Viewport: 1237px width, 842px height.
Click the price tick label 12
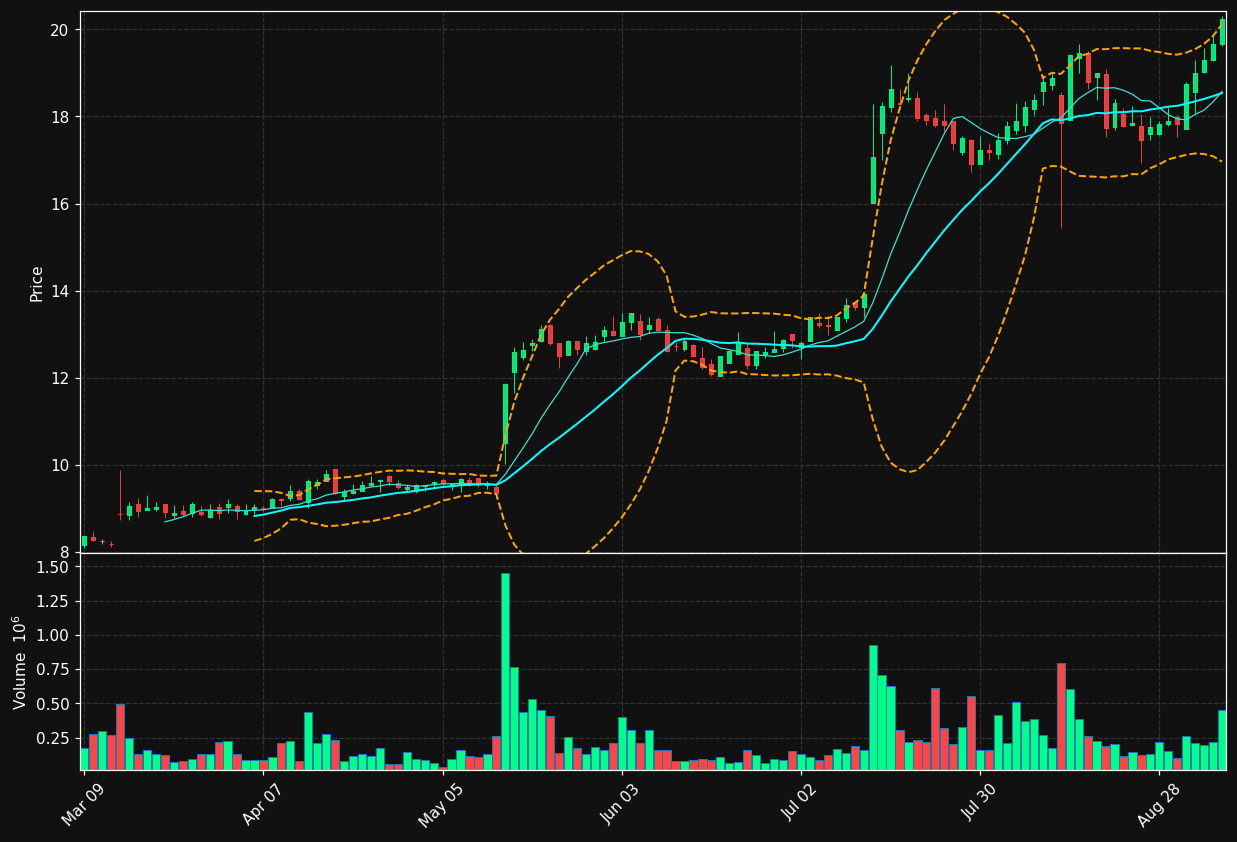click(x=59, y=378)
